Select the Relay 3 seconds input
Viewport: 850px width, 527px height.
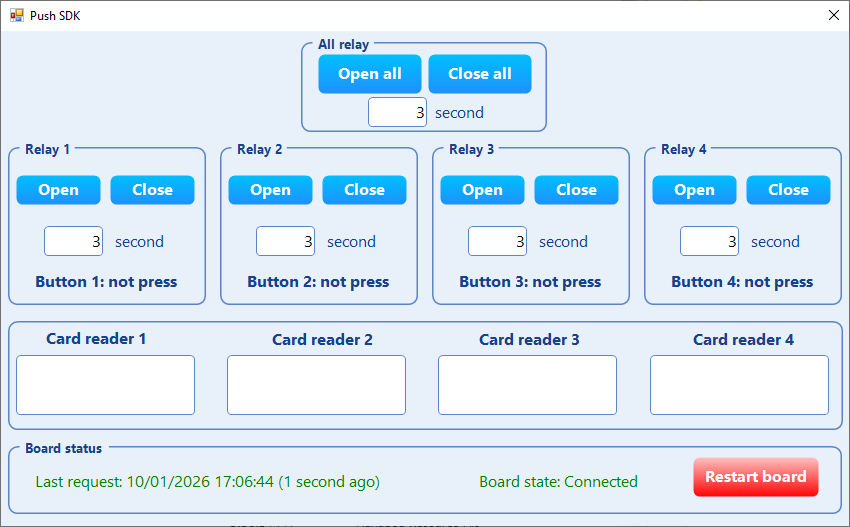(x=497, y=241)
